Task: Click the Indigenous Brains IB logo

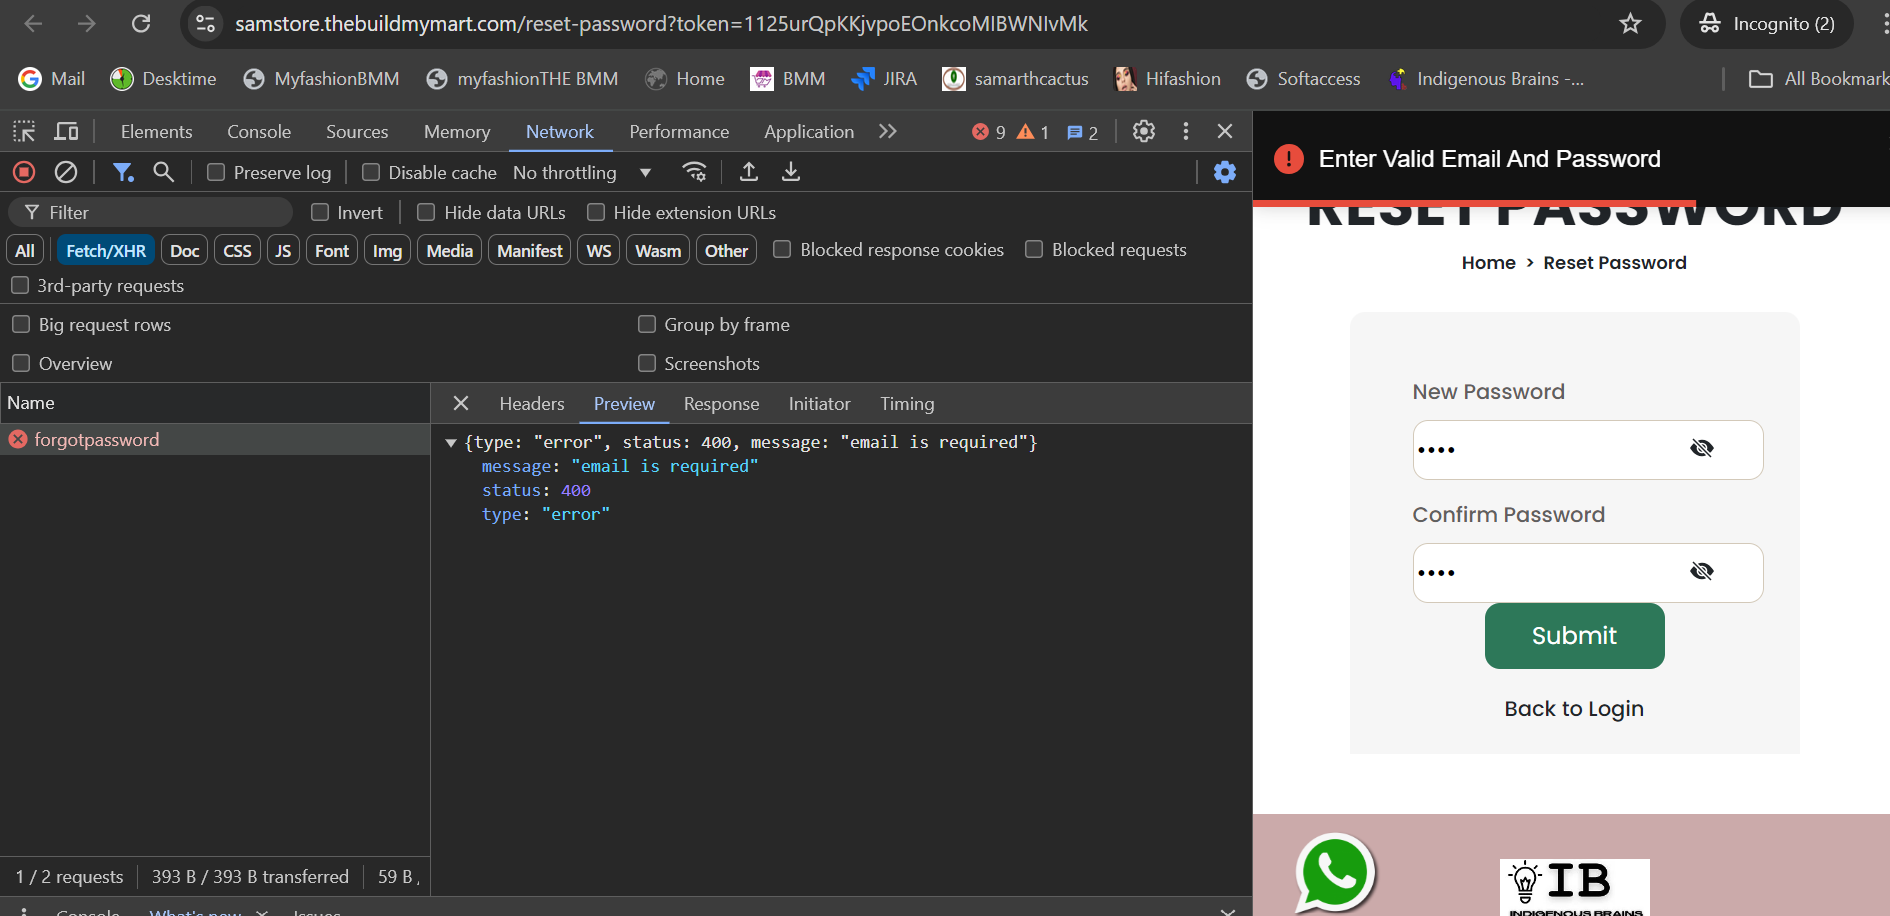Action: click(x=1575, y=887)
